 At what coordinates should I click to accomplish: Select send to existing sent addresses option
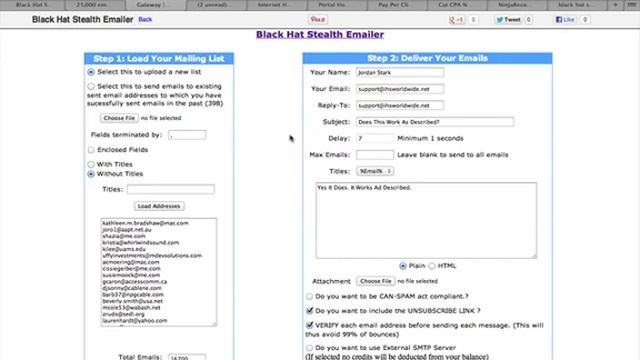tap(91, 87)
